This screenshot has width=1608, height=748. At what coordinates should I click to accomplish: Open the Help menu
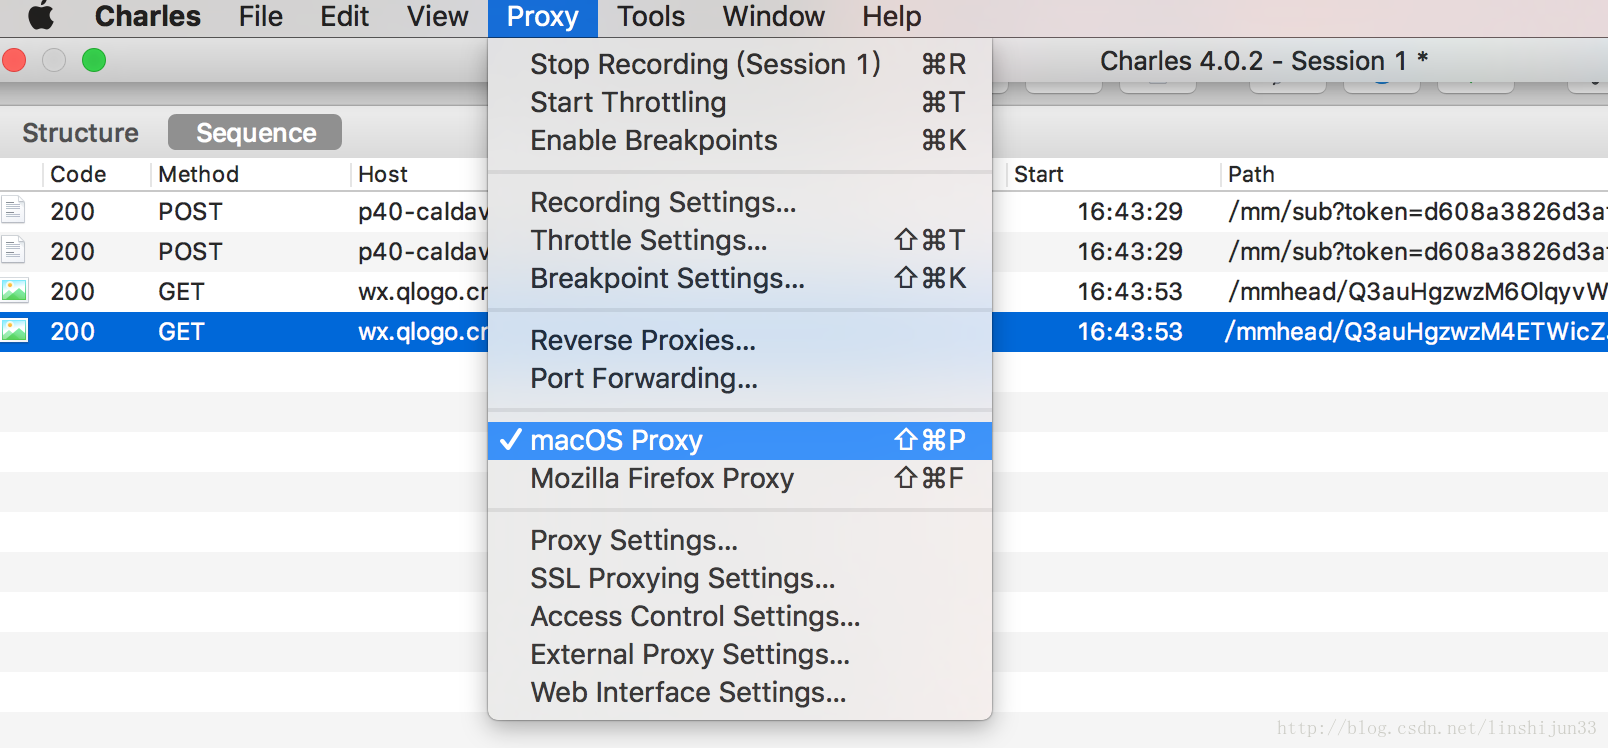pos(892,17)
